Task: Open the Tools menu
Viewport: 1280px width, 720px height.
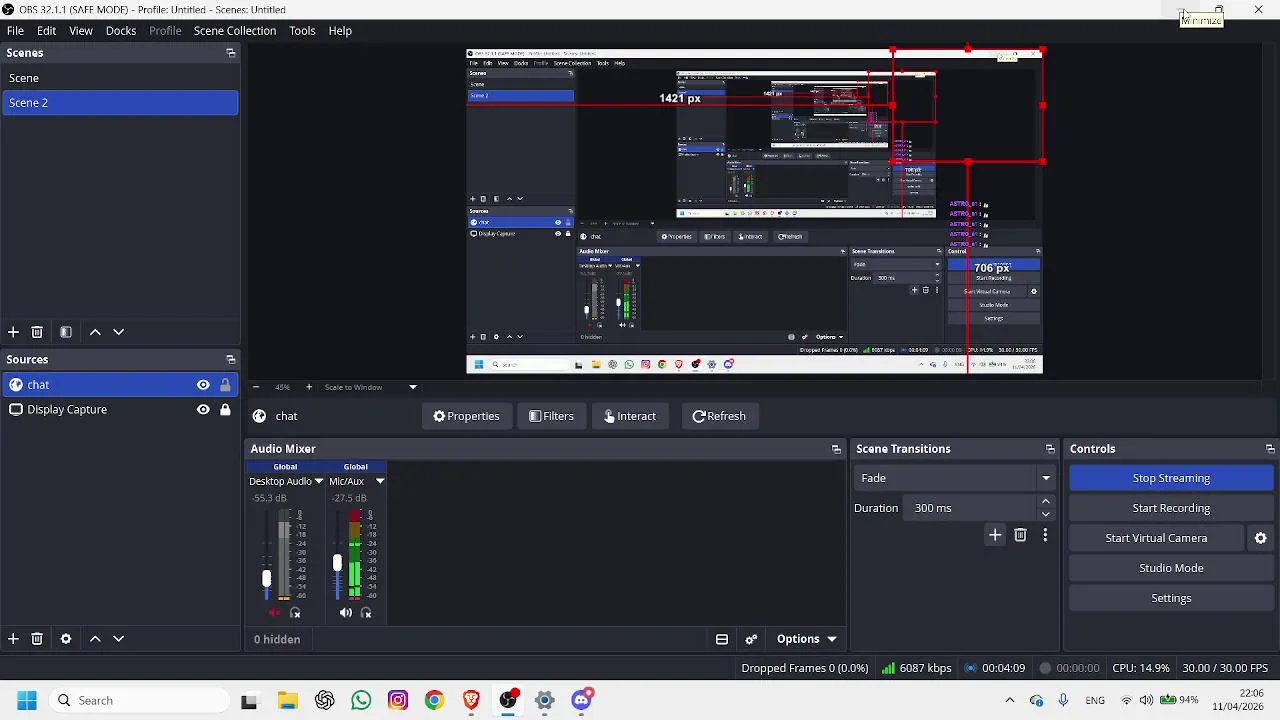Action: 302,30
